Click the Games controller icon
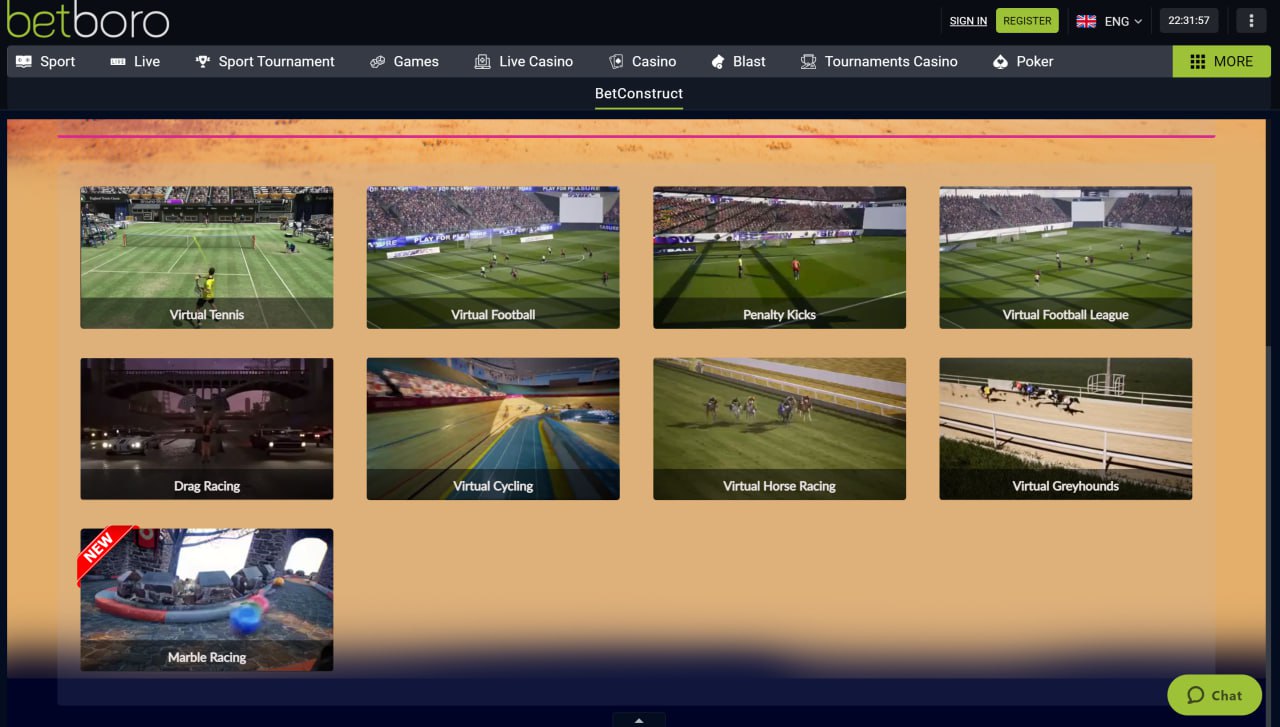 point(378,61)
